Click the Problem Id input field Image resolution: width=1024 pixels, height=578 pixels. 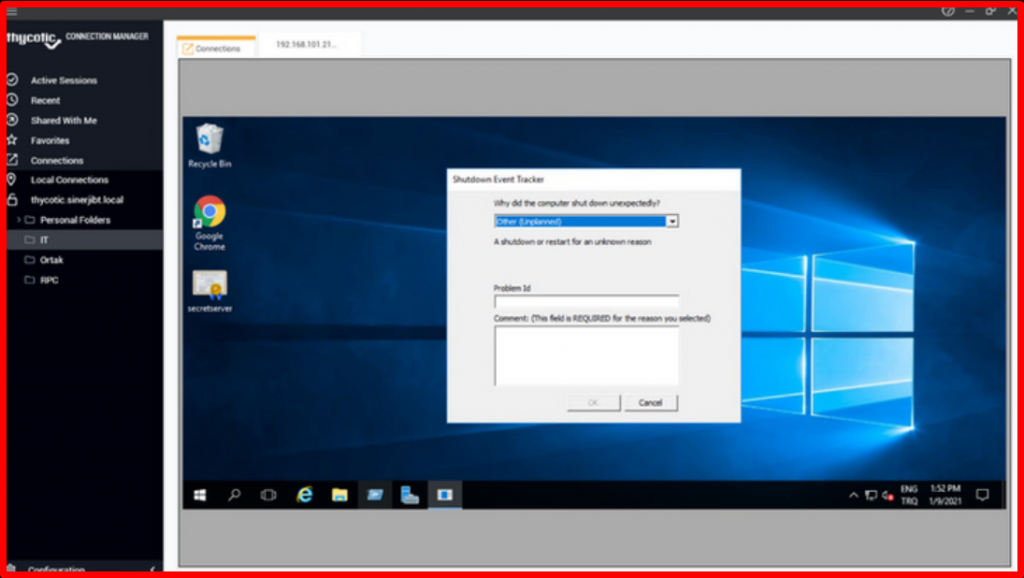pos(585,301)
